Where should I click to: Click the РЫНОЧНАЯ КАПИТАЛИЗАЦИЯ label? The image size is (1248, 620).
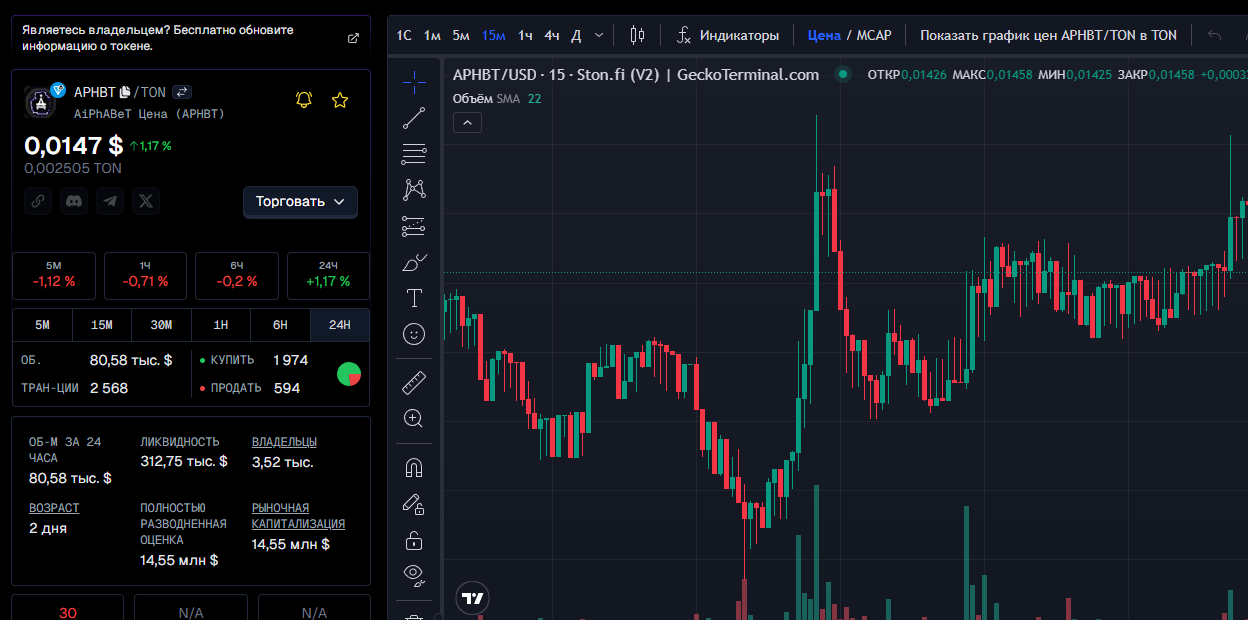click(299, 515)
